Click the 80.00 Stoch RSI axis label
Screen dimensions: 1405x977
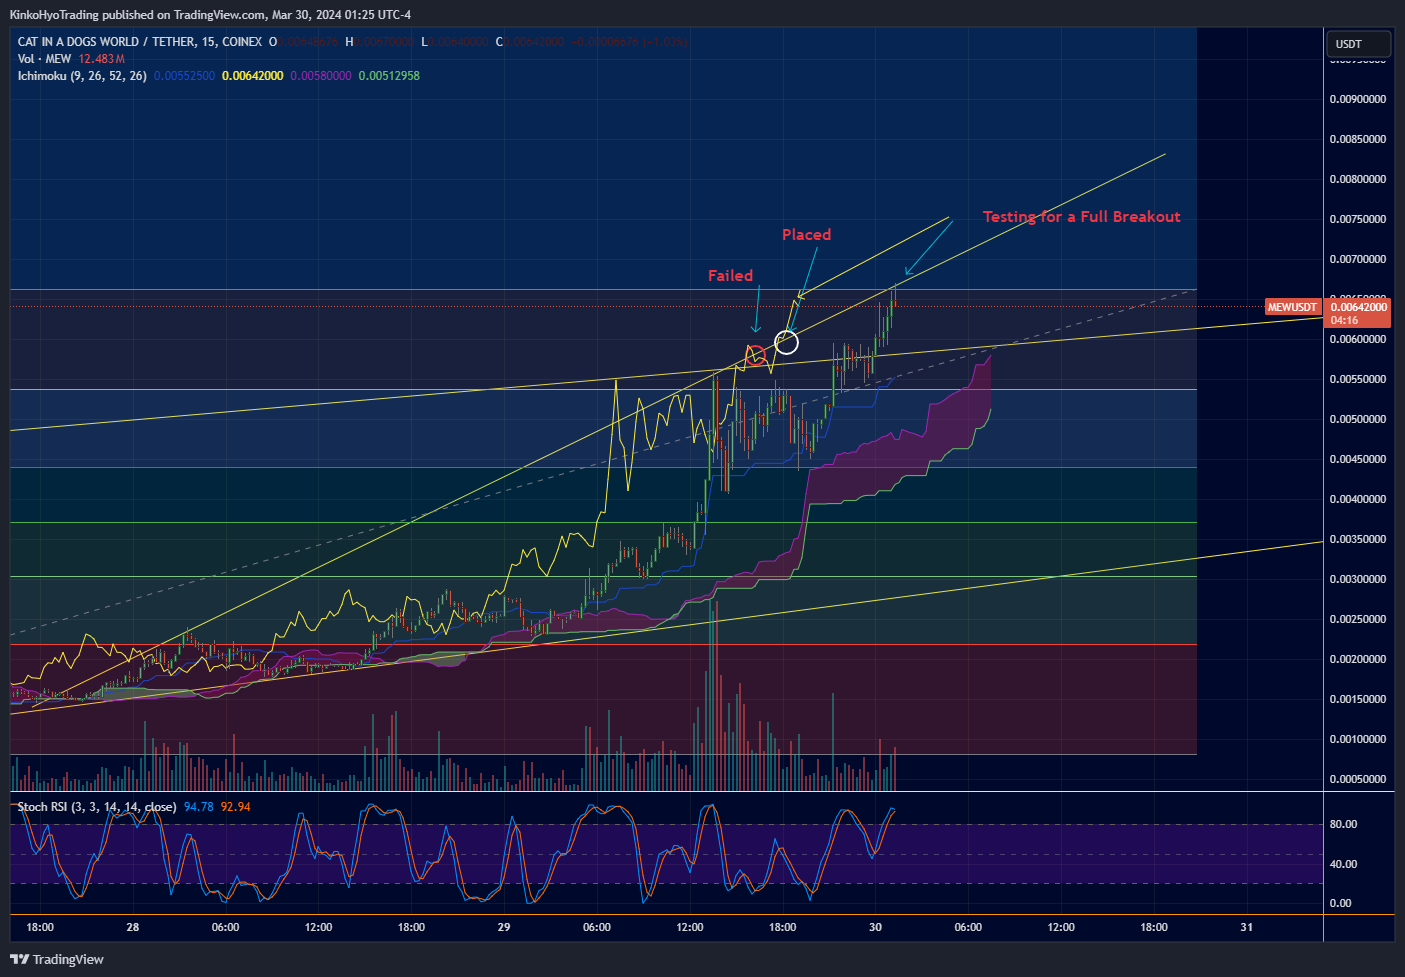point(1343,824)
